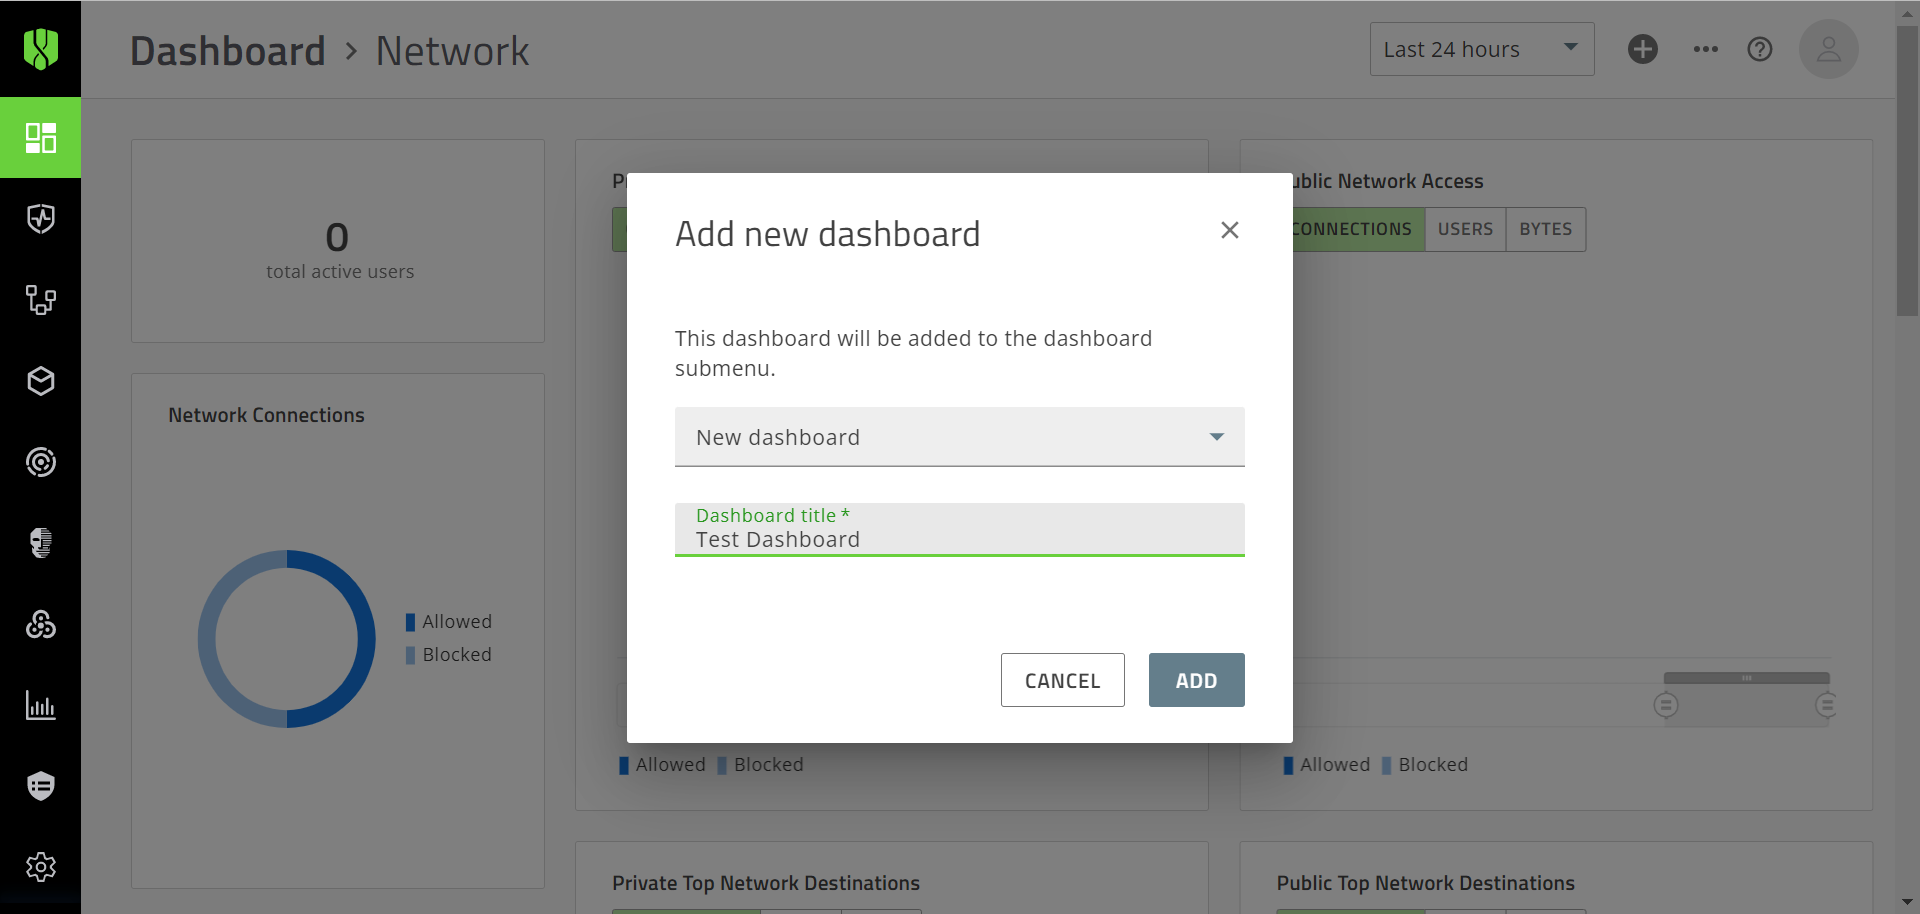This screenshot has width=1920, height=914.
Task: Open the New dashboard dropdown
Action: 960,437
